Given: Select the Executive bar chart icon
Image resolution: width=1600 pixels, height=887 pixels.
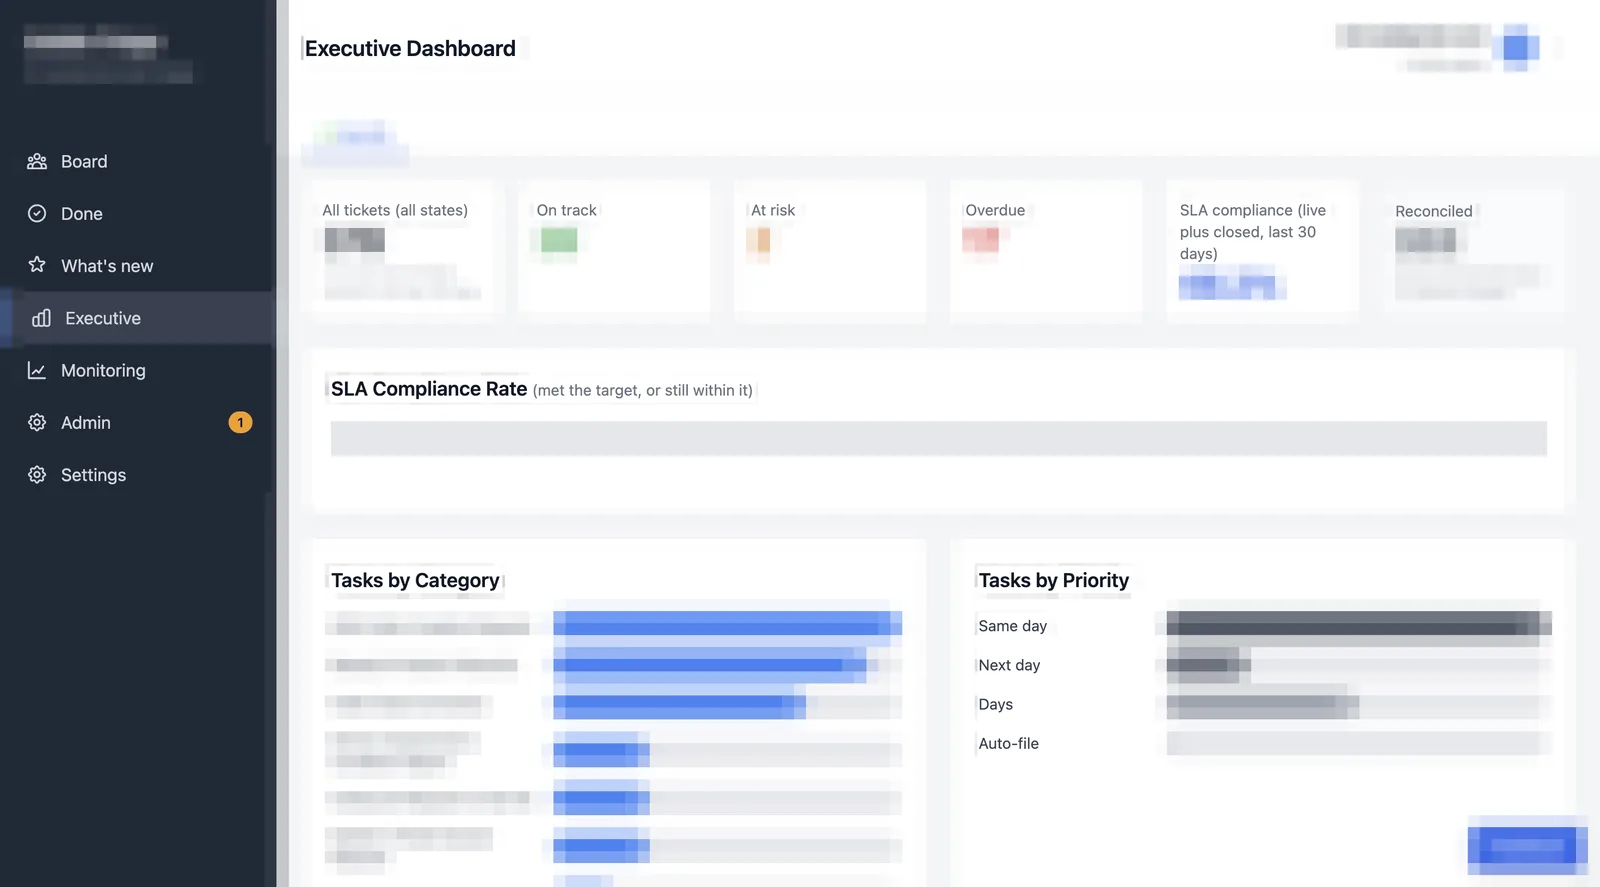Looking at the screenshot, I should point(41,318).
